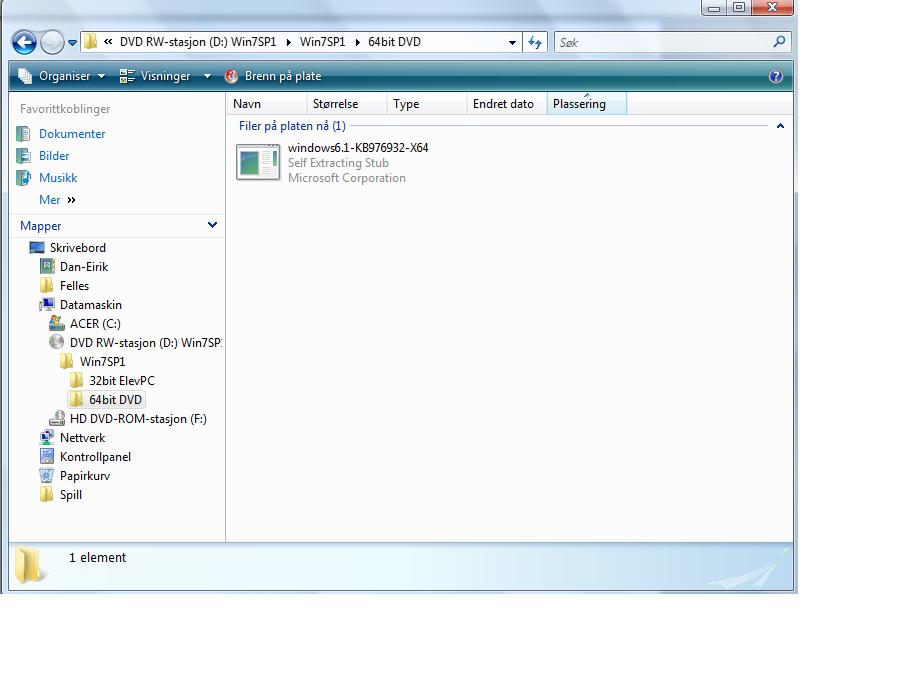Sort by Endret dato column header
Viewport: 912px width, 684px height.
[x=507, y=104]
